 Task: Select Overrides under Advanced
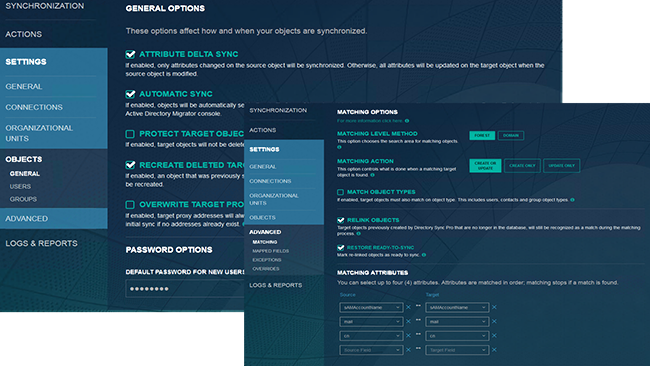point(266,269)
